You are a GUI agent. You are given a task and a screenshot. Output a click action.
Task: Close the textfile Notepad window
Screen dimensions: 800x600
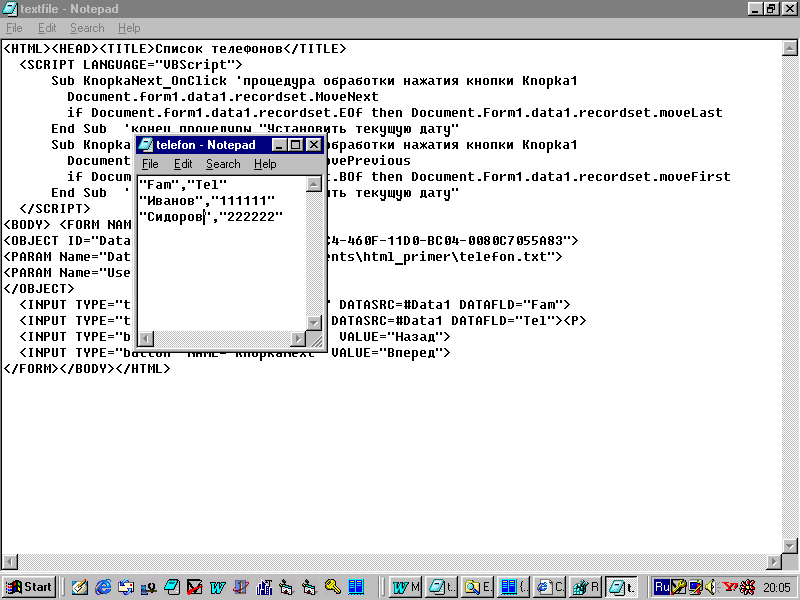[x=789, y=9]
